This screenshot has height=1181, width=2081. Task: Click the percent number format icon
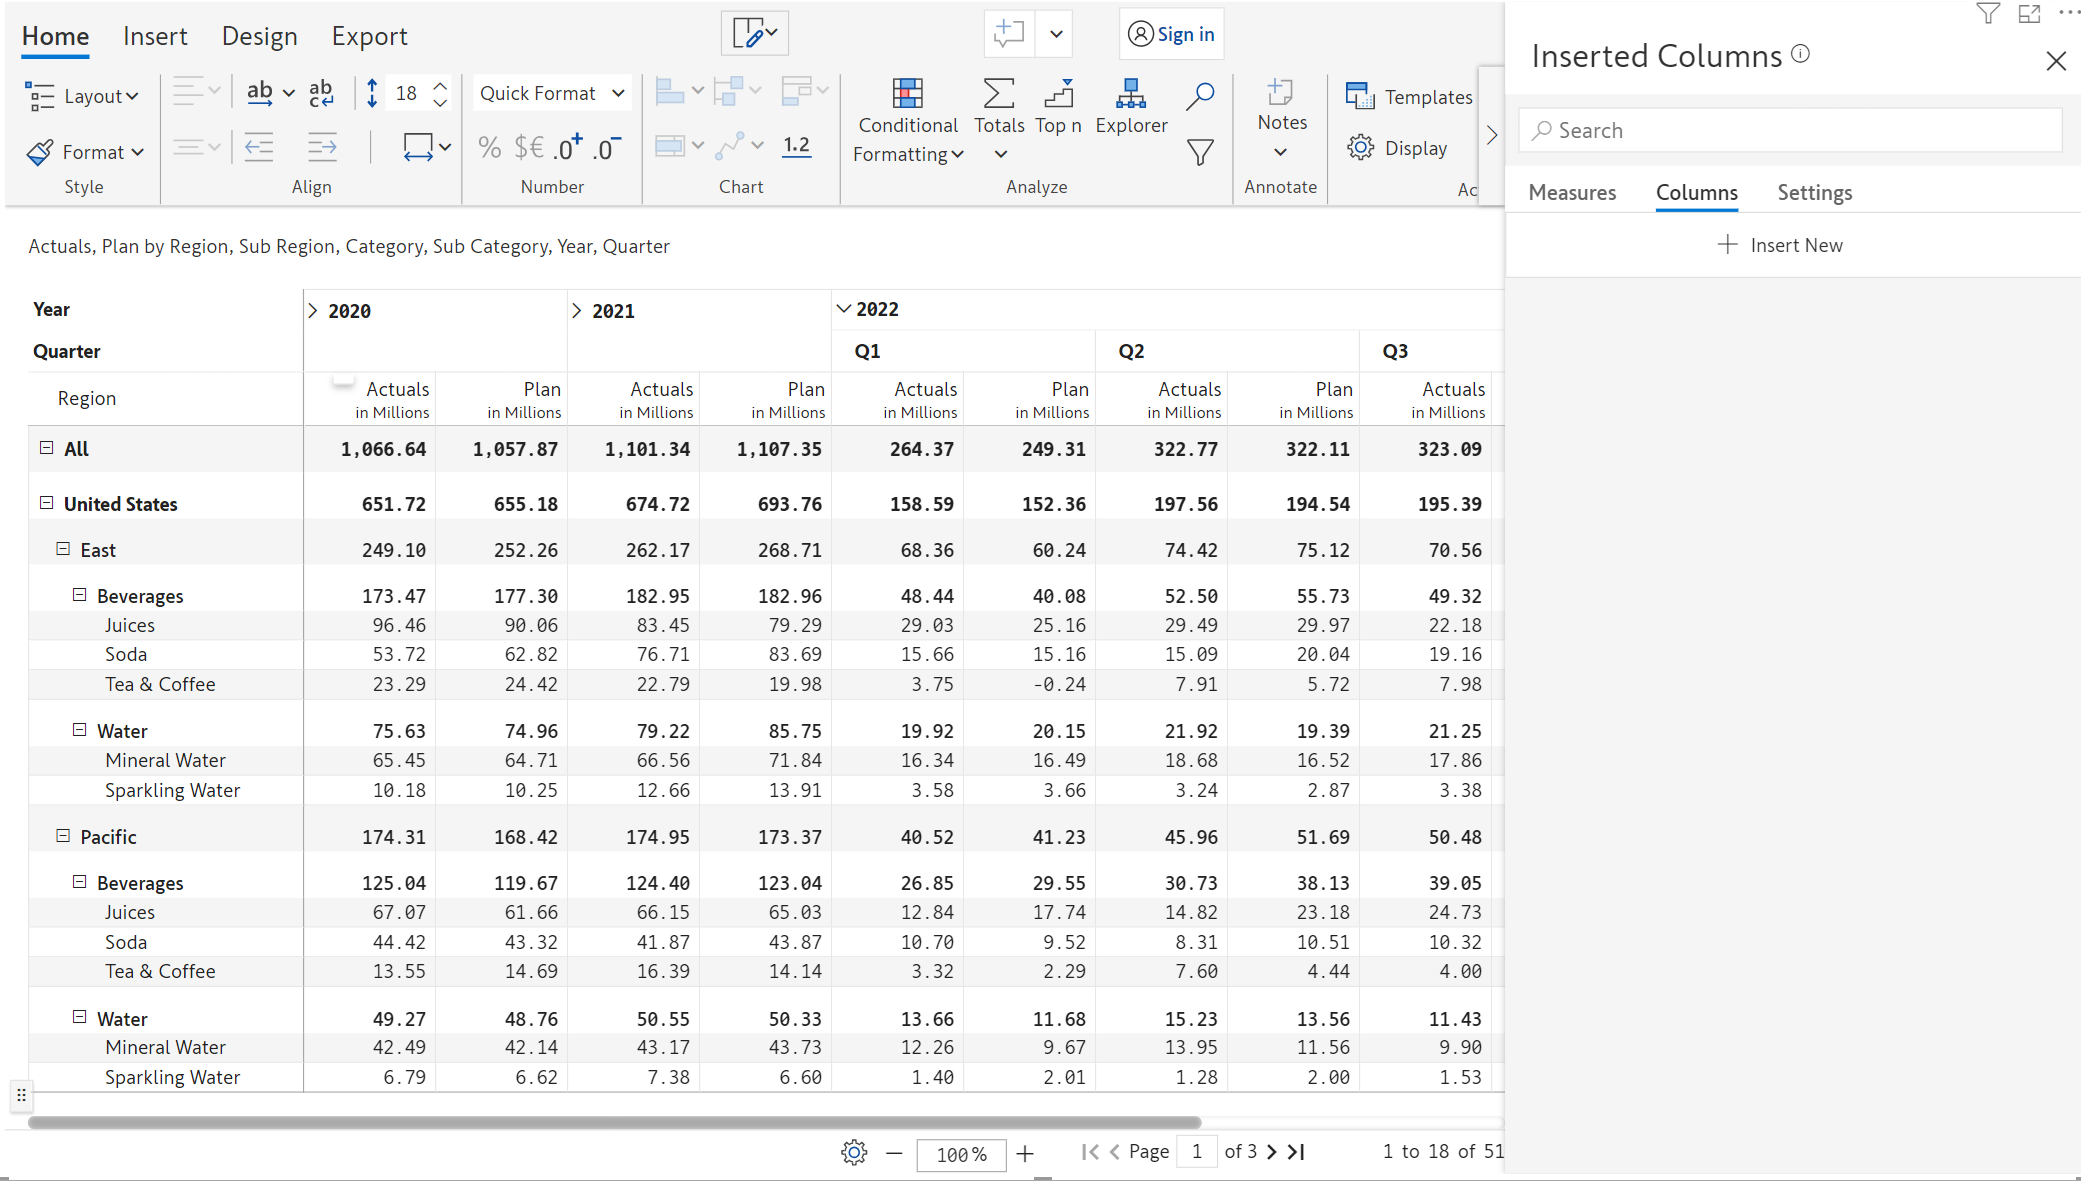(x=489, y=148)
